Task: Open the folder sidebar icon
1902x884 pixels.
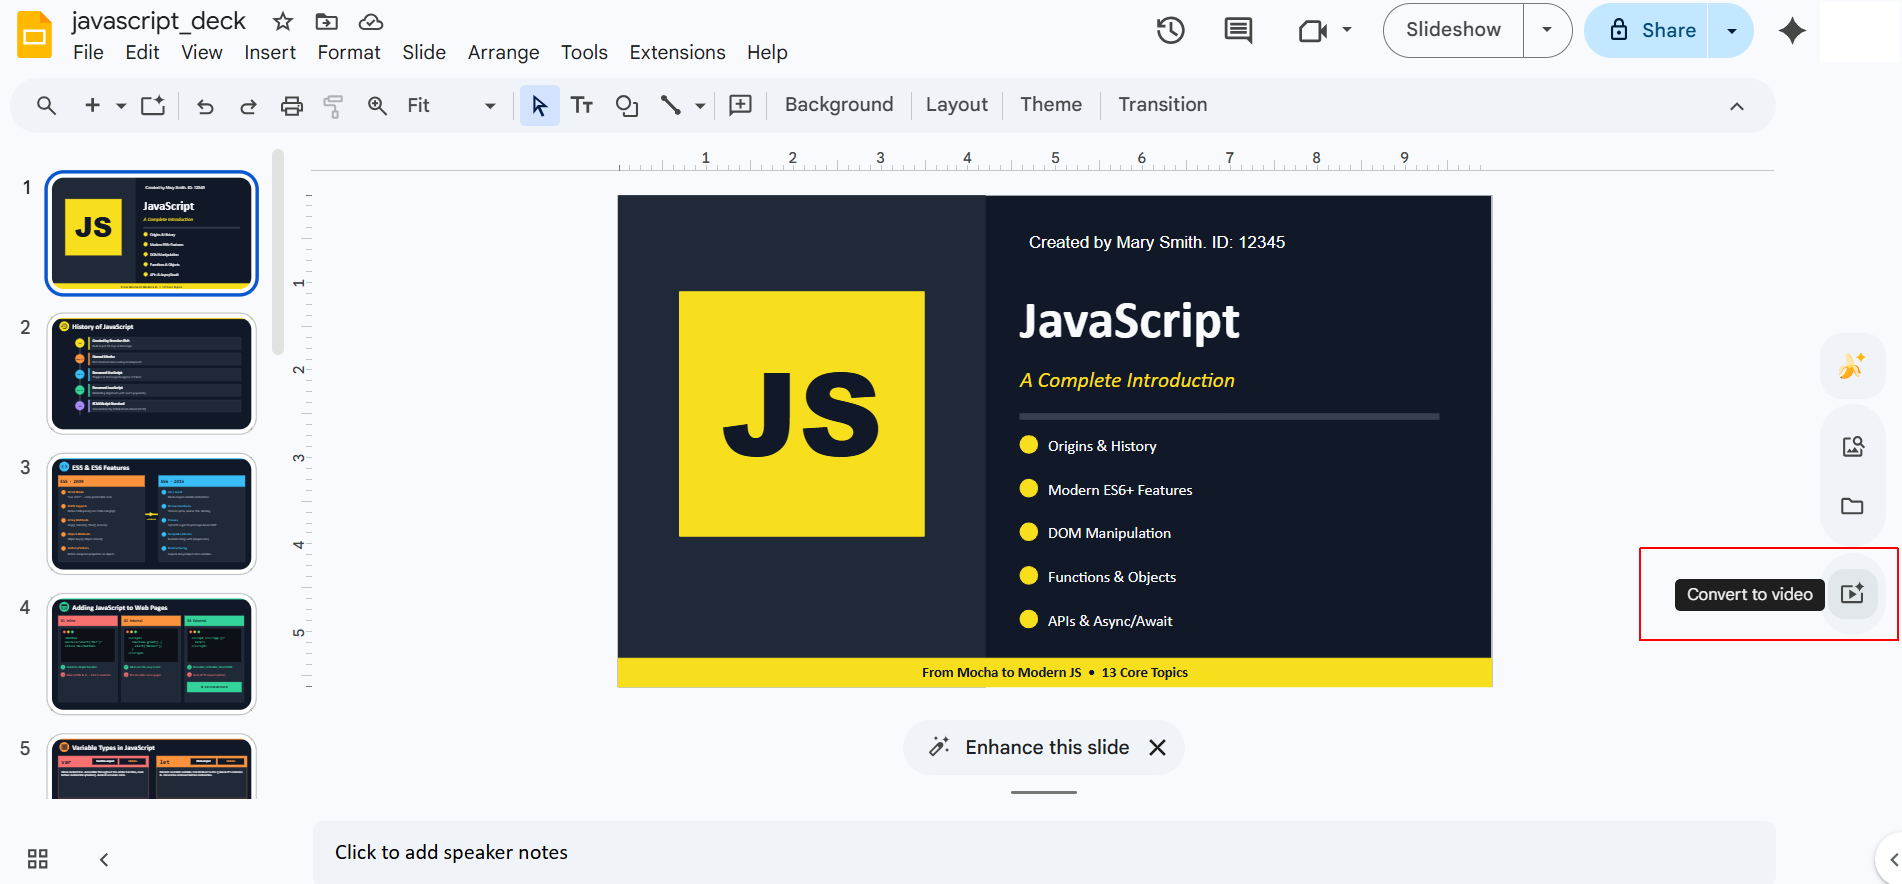Action: (x=1853, y=506)
